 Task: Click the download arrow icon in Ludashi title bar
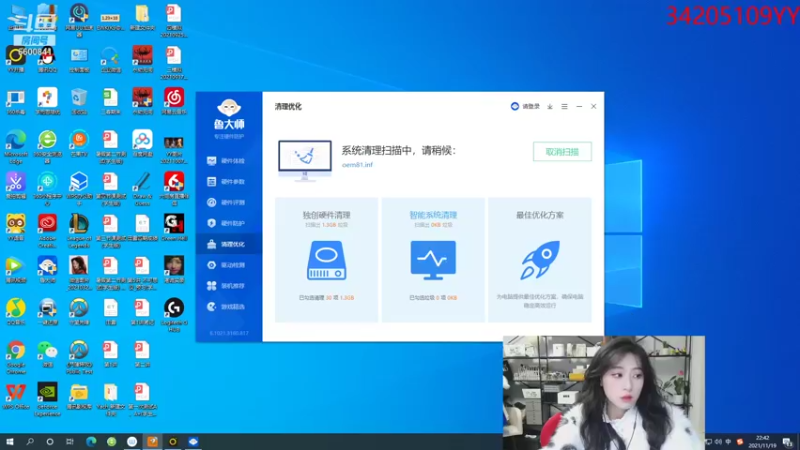click(550, 107)
